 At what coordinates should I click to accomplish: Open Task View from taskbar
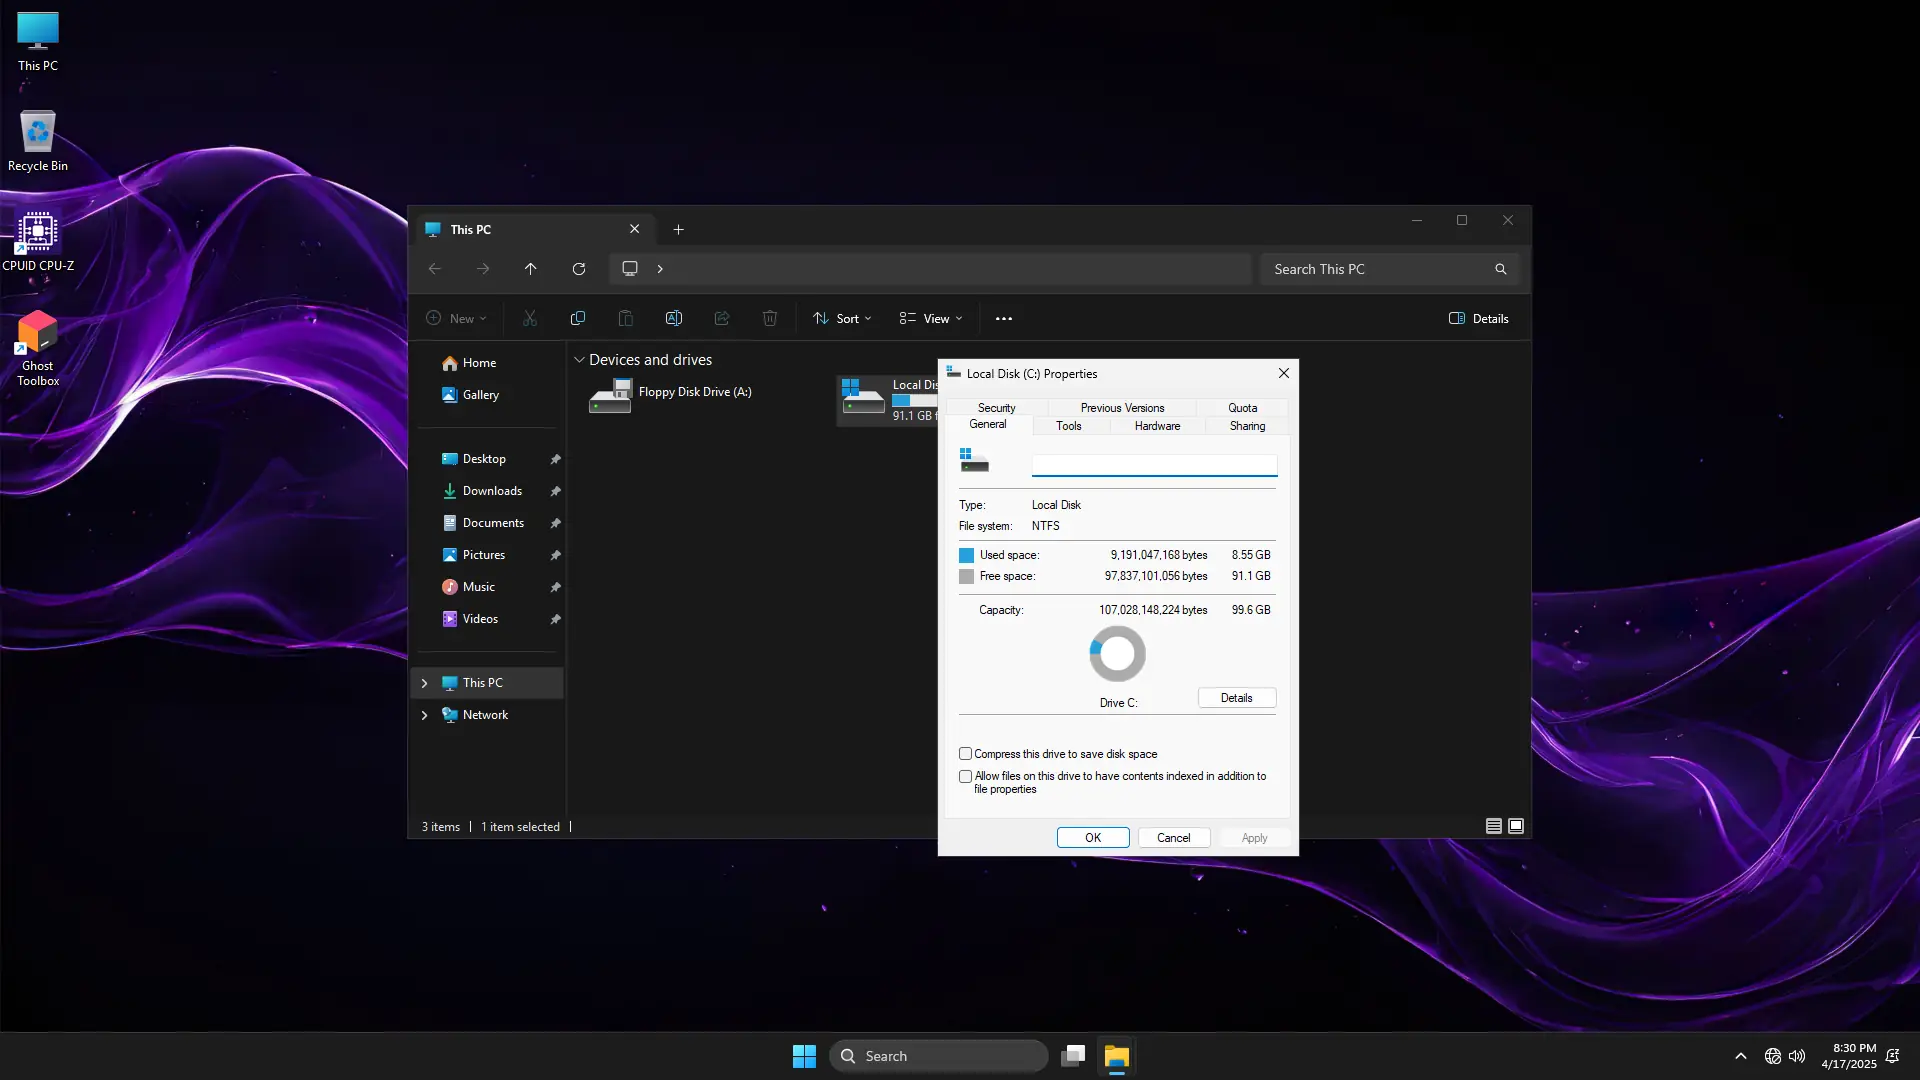point(1073,1056)
